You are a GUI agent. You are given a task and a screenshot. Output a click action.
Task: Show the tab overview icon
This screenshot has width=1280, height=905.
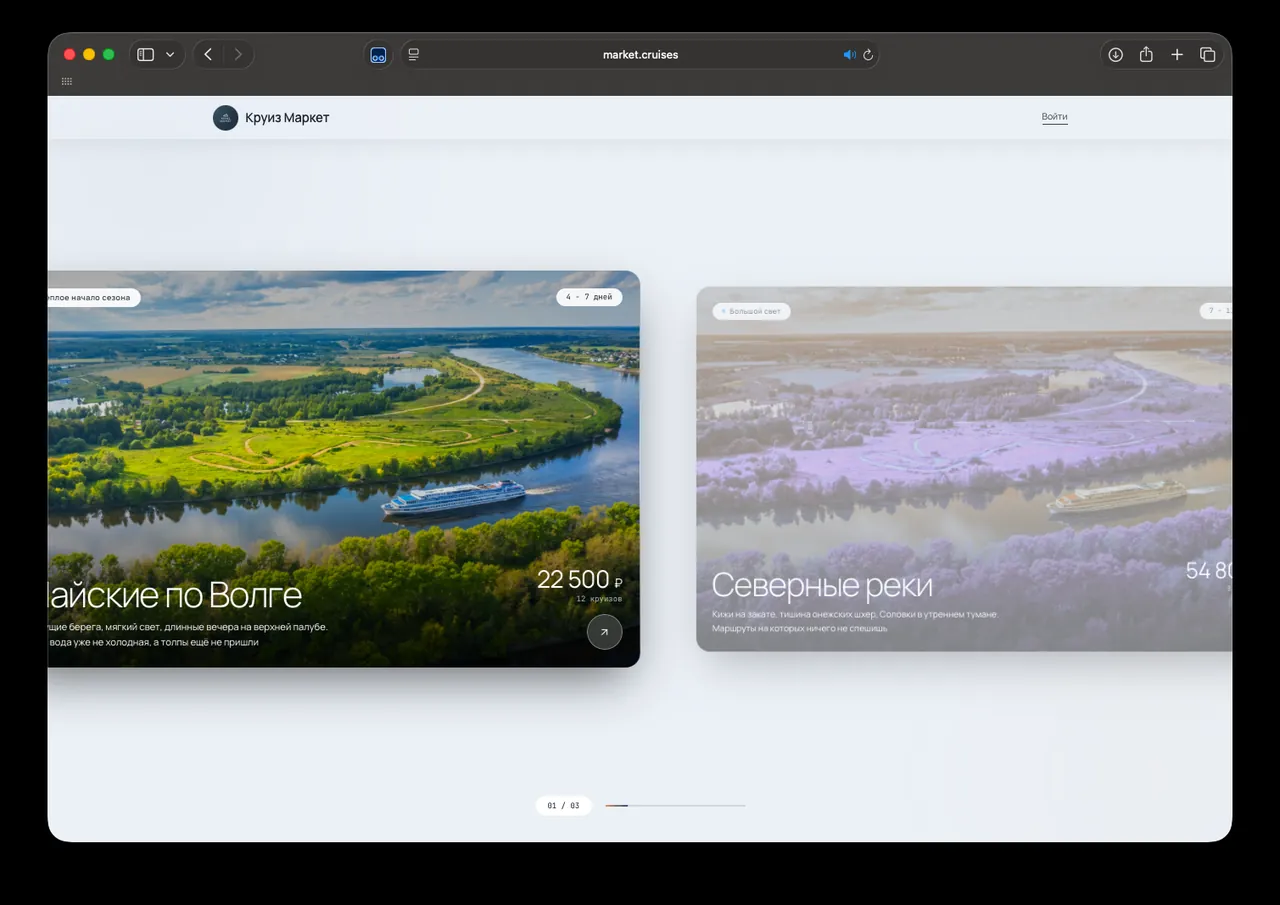(x=1208, y=55)
